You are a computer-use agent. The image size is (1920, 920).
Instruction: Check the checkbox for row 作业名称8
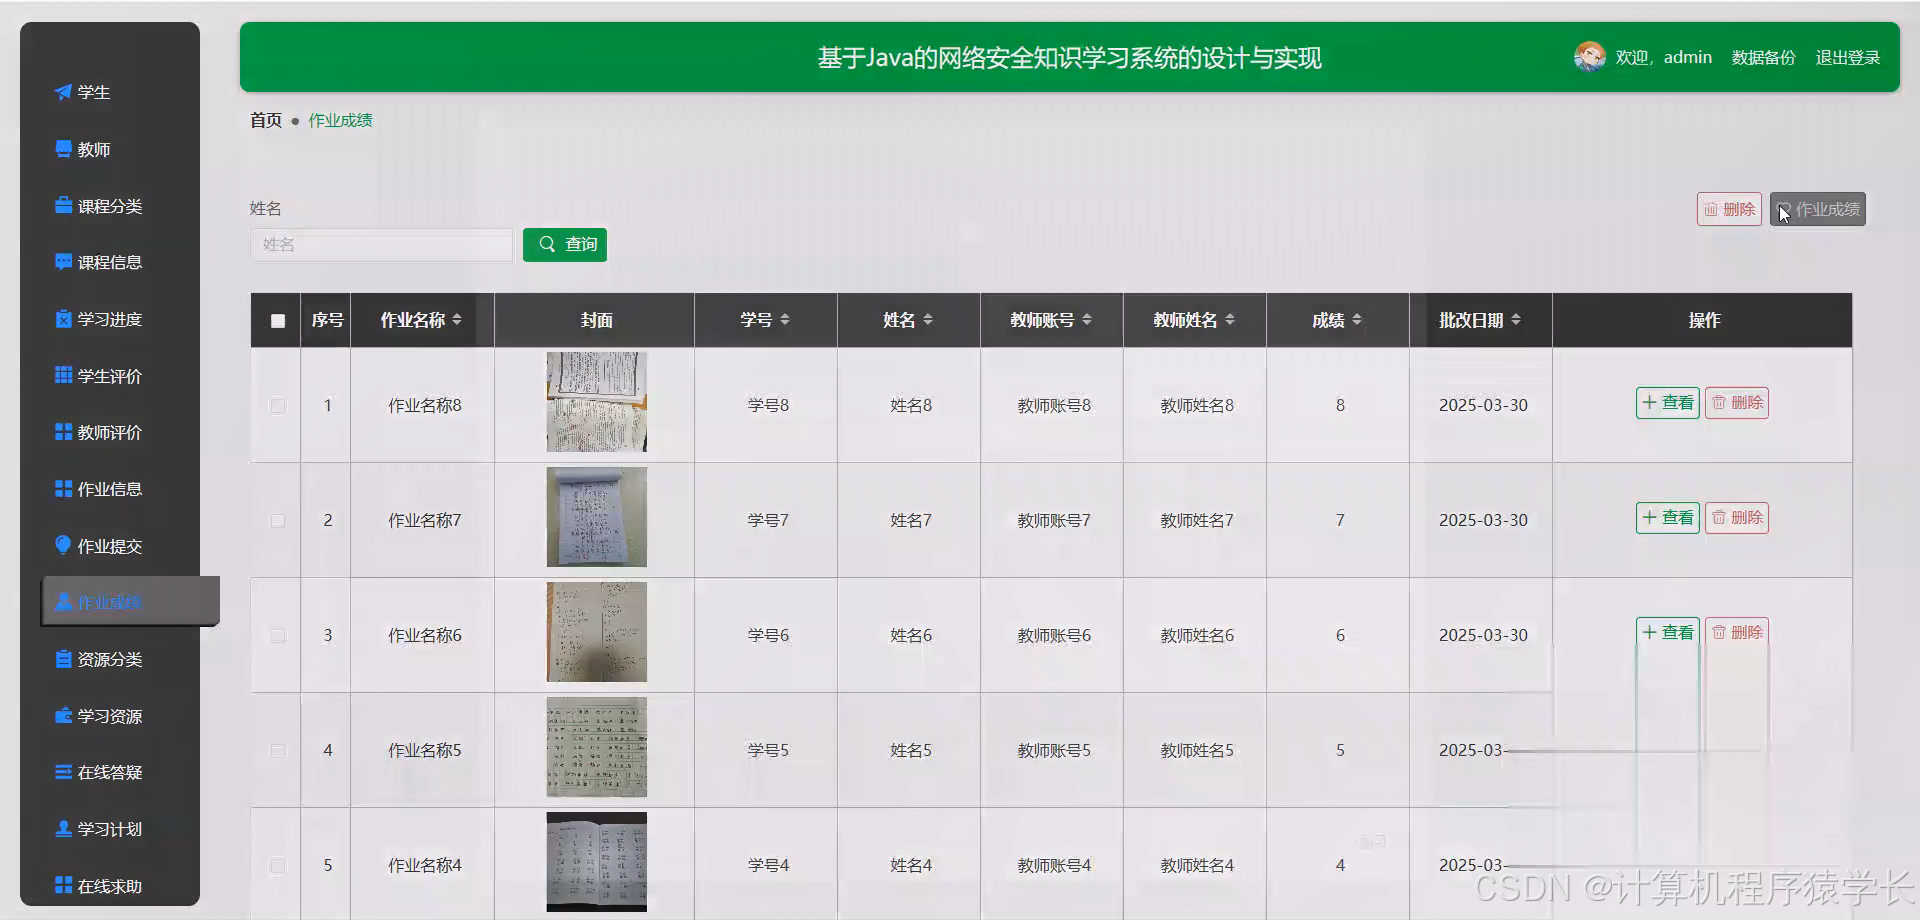pos(276,405)
